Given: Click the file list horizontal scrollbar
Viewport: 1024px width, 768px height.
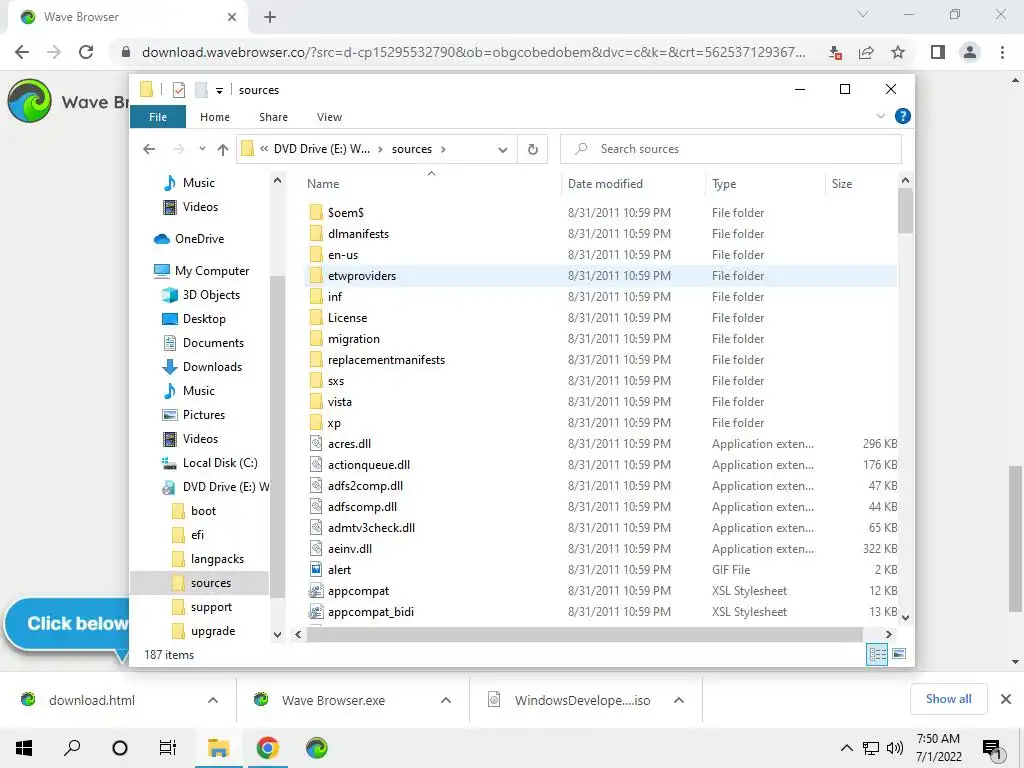Looking at the screenshot, I should (x=585, y=634).
